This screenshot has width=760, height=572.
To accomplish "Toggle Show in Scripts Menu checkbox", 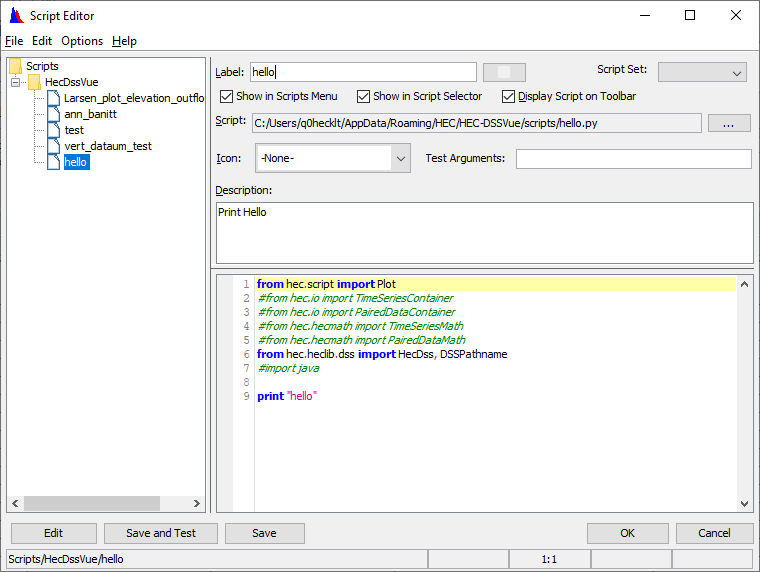I will pos(226,96).
